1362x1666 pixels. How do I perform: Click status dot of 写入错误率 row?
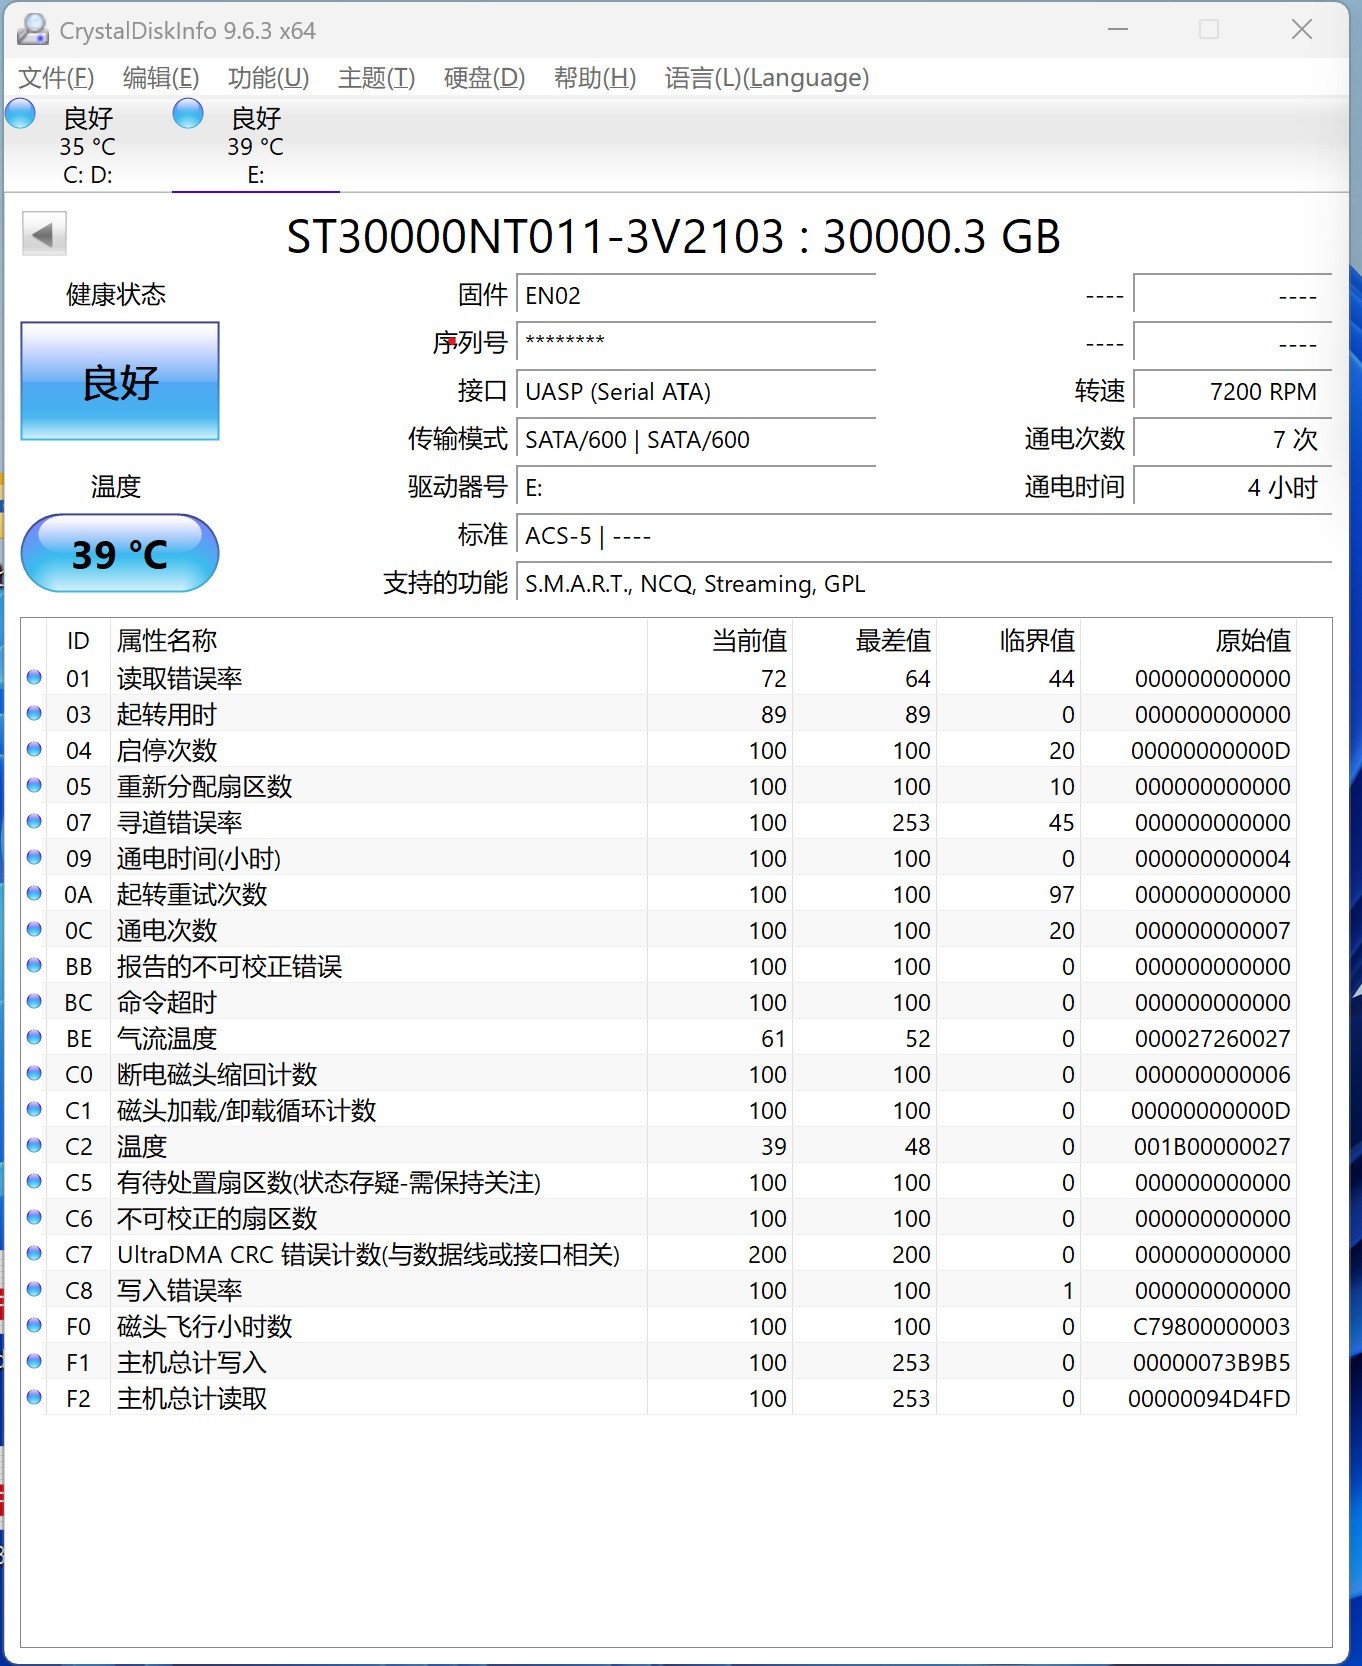34,1290
